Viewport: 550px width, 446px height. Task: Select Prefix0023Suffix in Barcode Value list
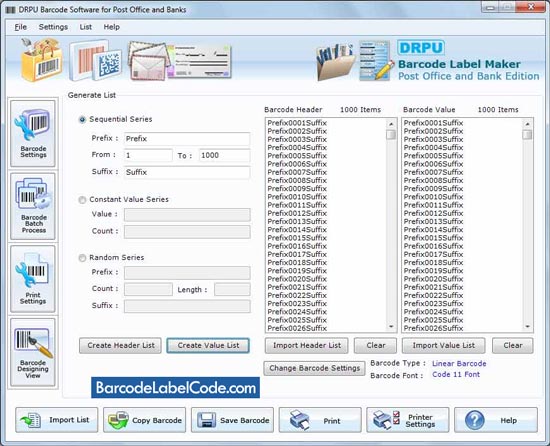(433, 304)
